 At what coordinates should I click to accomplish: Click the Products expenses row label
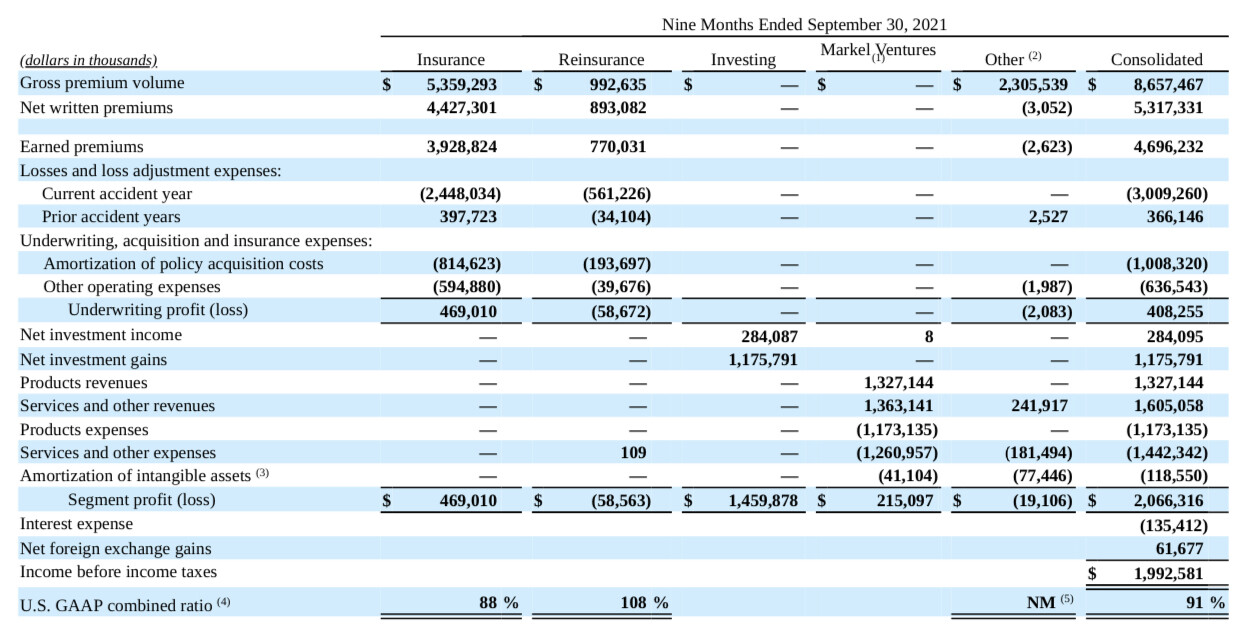pyautogui.click(x=84, y=429)
